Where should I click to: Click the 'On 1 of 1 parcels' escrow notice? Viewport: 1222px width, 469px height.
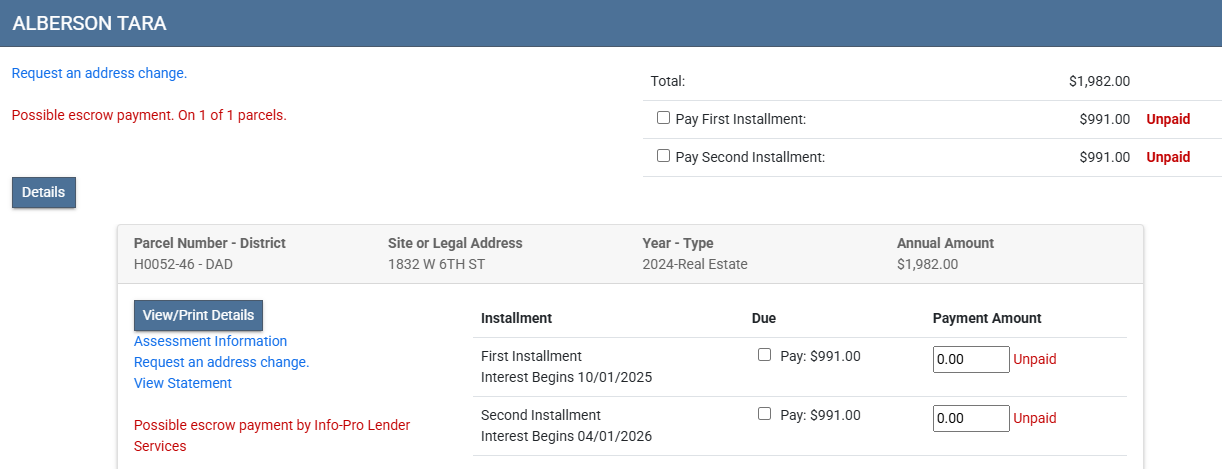pyautogui.click(x=149, y=115)
